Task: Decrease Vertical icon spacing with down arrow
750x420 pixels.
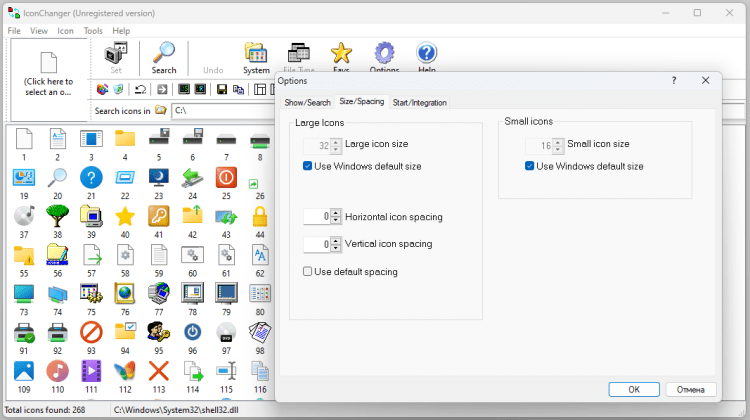Action: pyautogui.click(x=336, y=247)
